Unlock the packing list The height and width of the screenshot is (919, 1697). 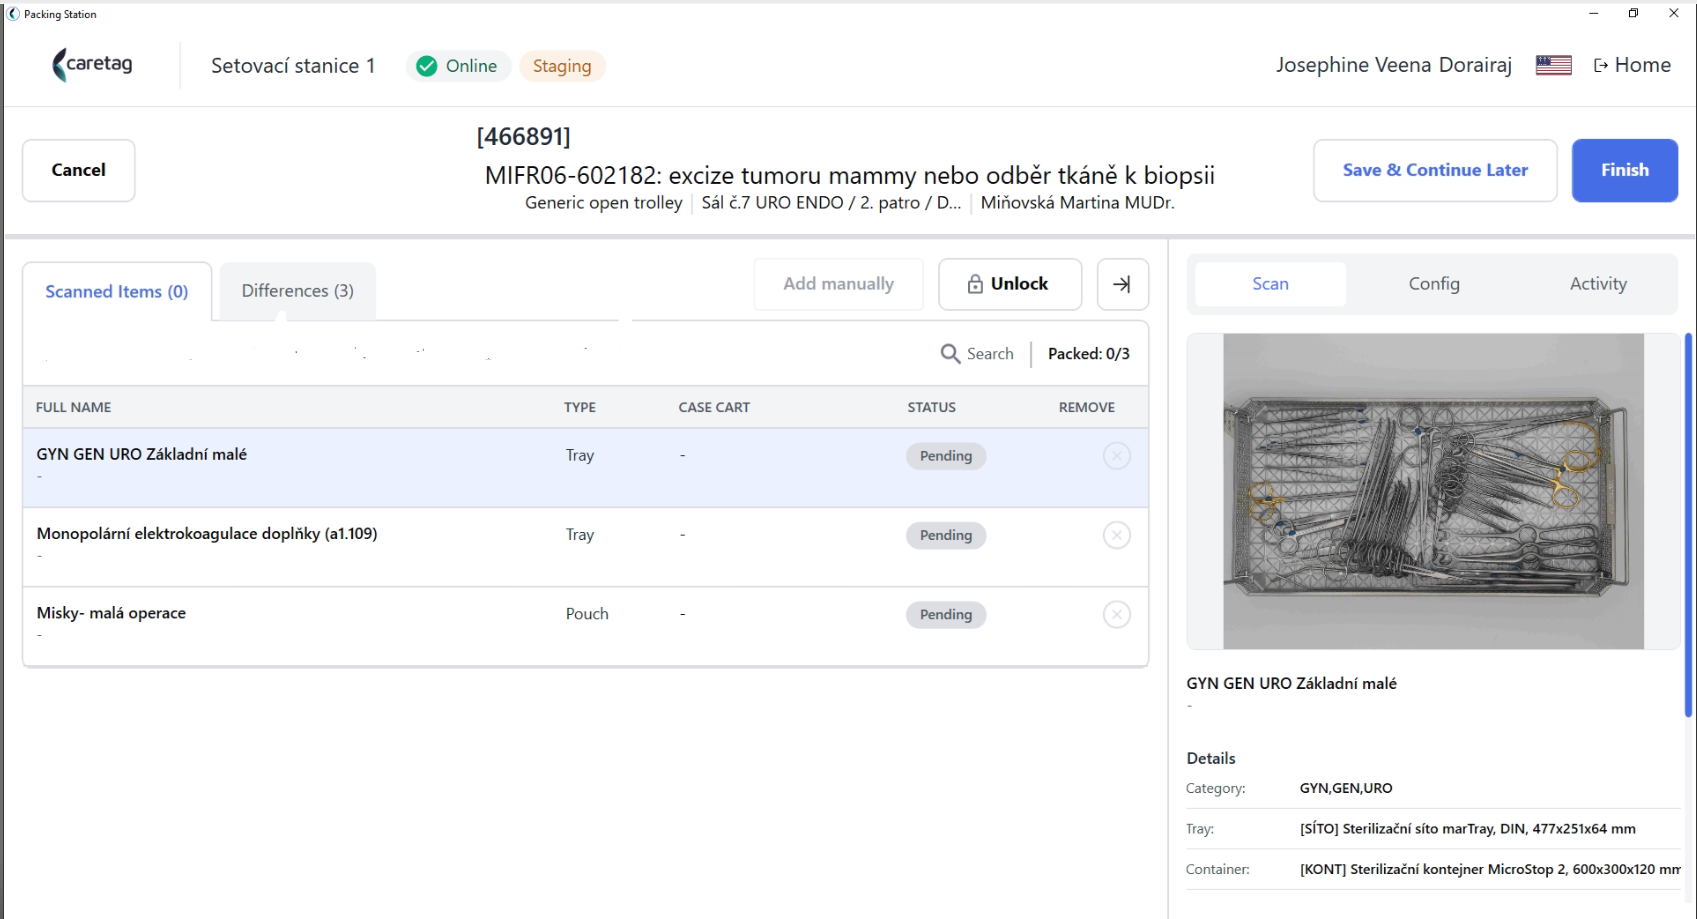click(x=1009, y=284)
